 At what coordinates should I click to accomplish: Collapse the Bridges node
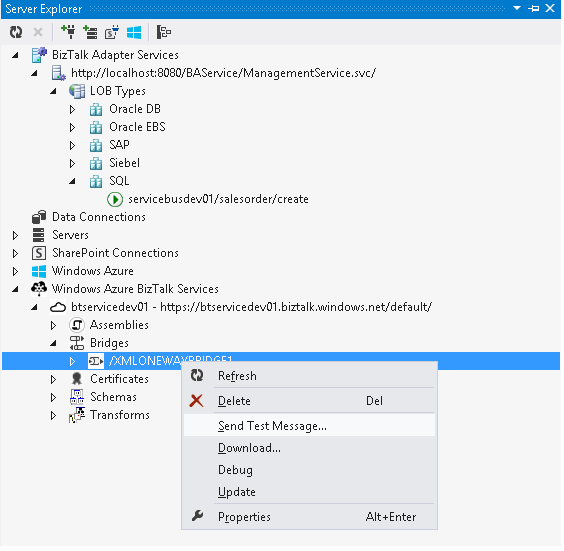point(53,343)
